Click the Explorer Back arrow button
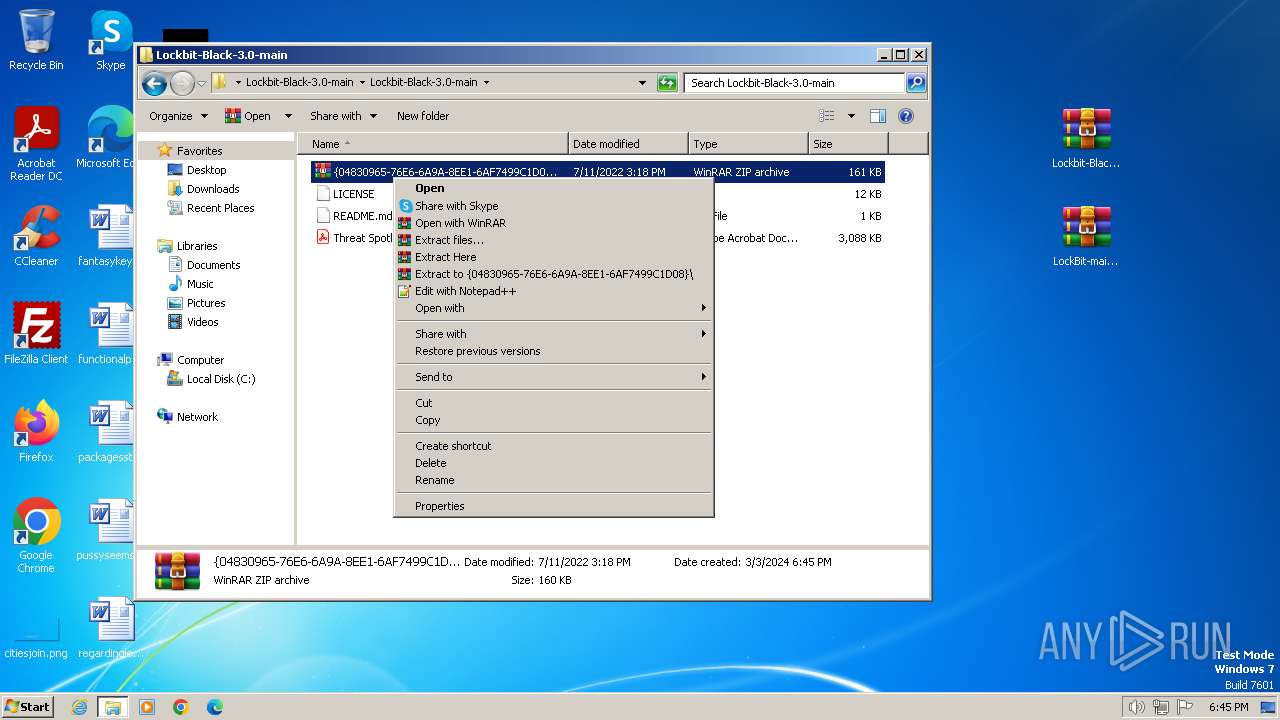 click(154, 83)
